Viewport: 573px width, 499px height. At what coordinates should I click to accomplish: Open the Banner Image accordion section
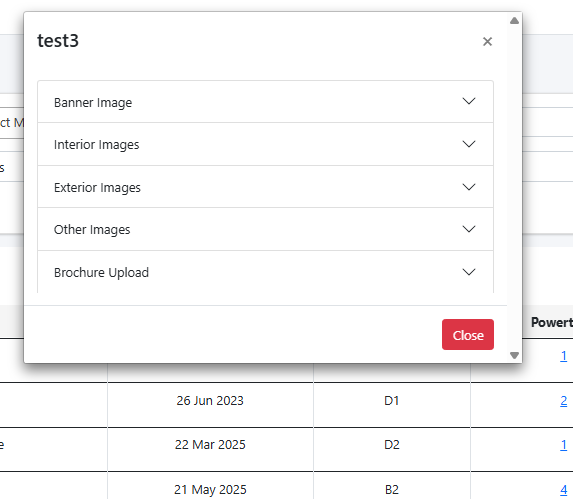(x=266, y=102)
